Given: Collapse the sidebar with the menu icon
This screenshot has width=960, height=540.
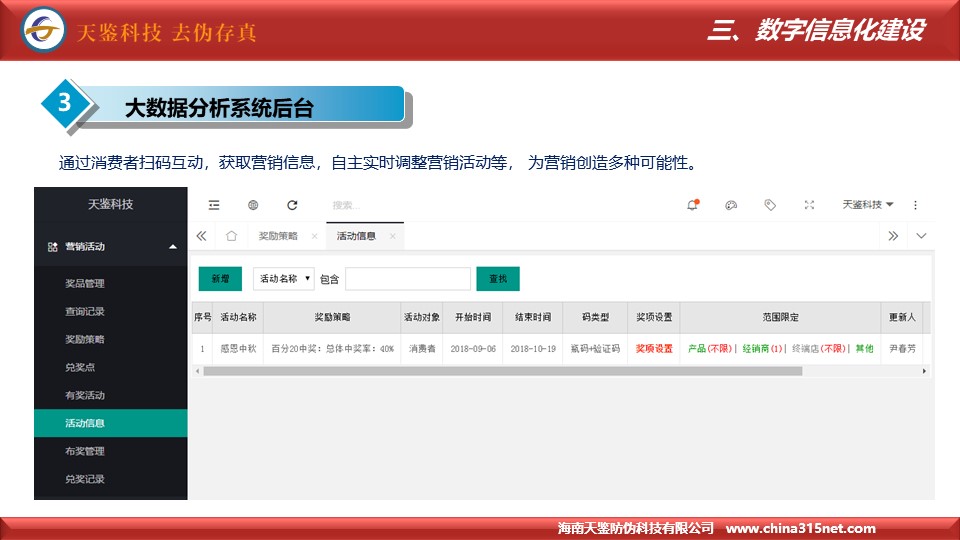Looking at the screenshot, I should pos(214,205).
